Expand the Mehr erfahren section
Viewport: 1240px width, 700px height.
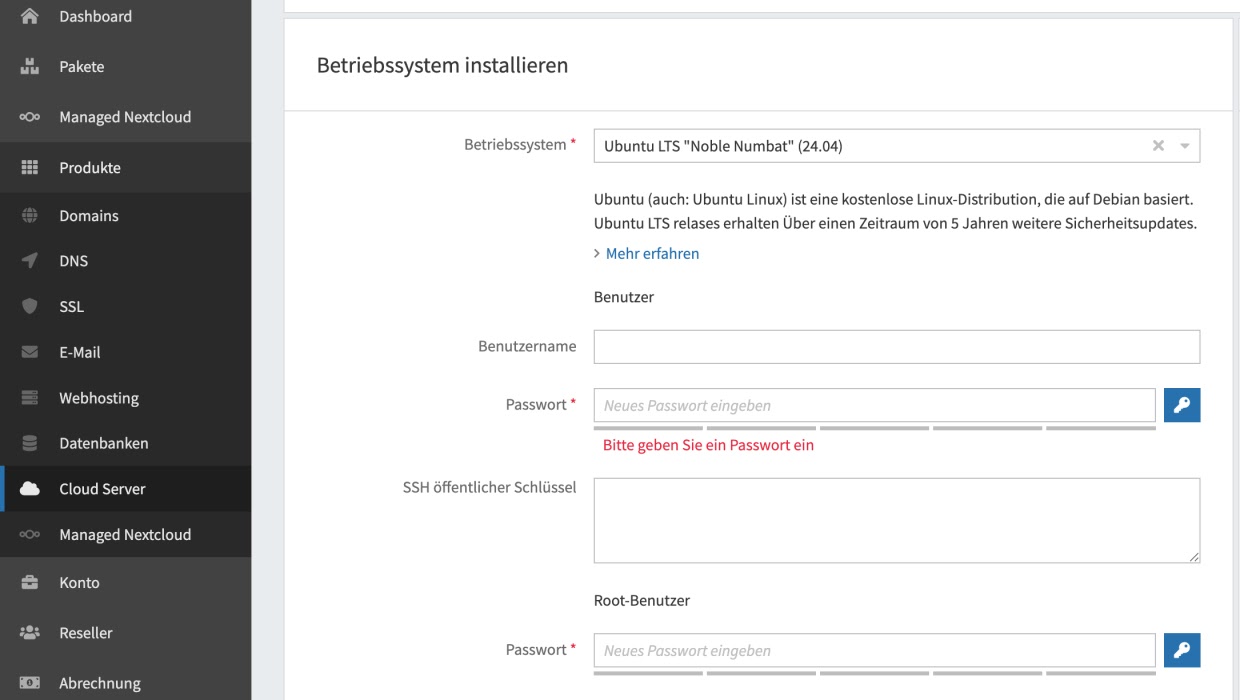(x=651, y=254)
